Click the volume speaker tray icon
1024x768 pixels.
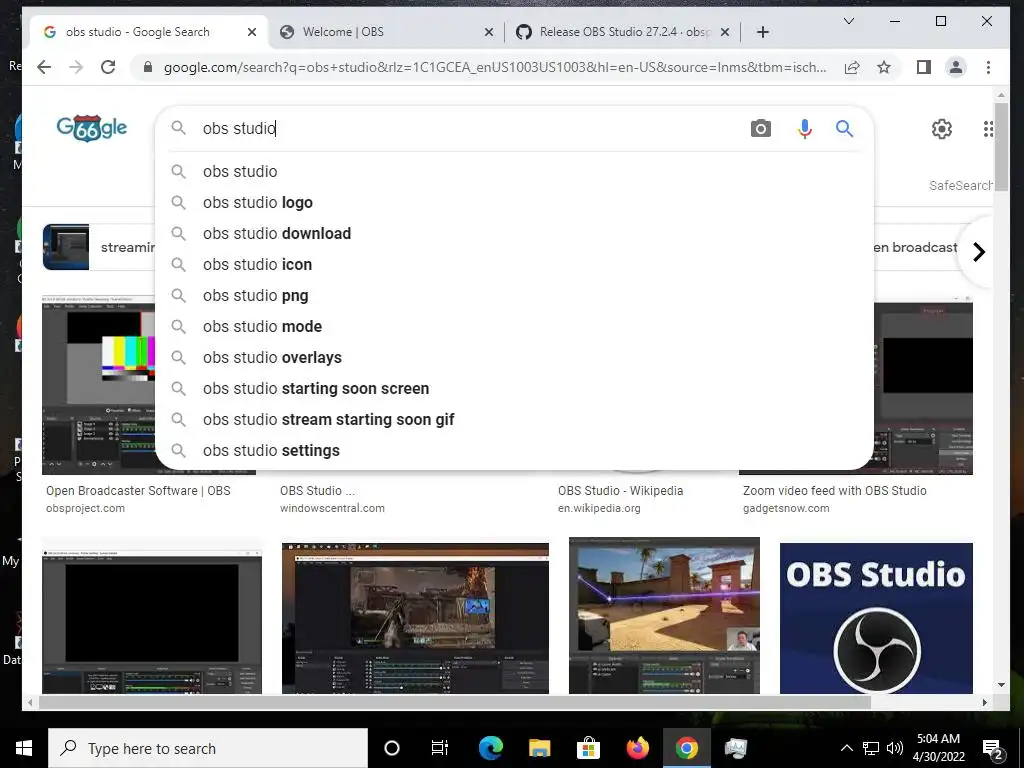pos(895,748)
